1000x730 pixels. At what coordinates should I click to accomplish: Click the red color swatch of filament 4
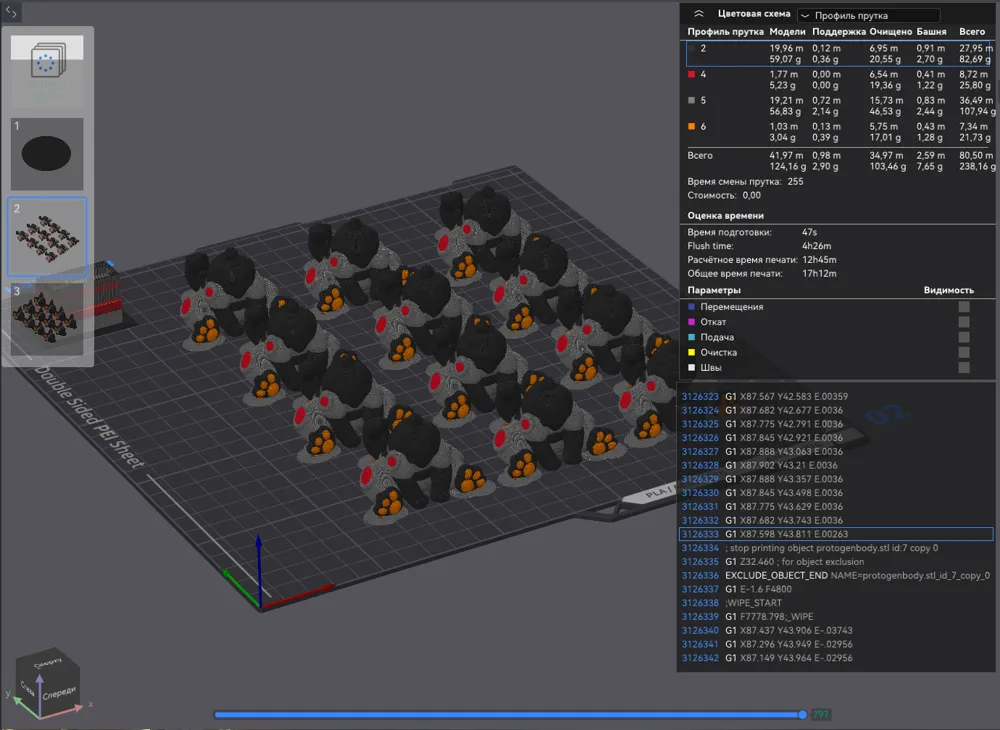tap(691, 75)
